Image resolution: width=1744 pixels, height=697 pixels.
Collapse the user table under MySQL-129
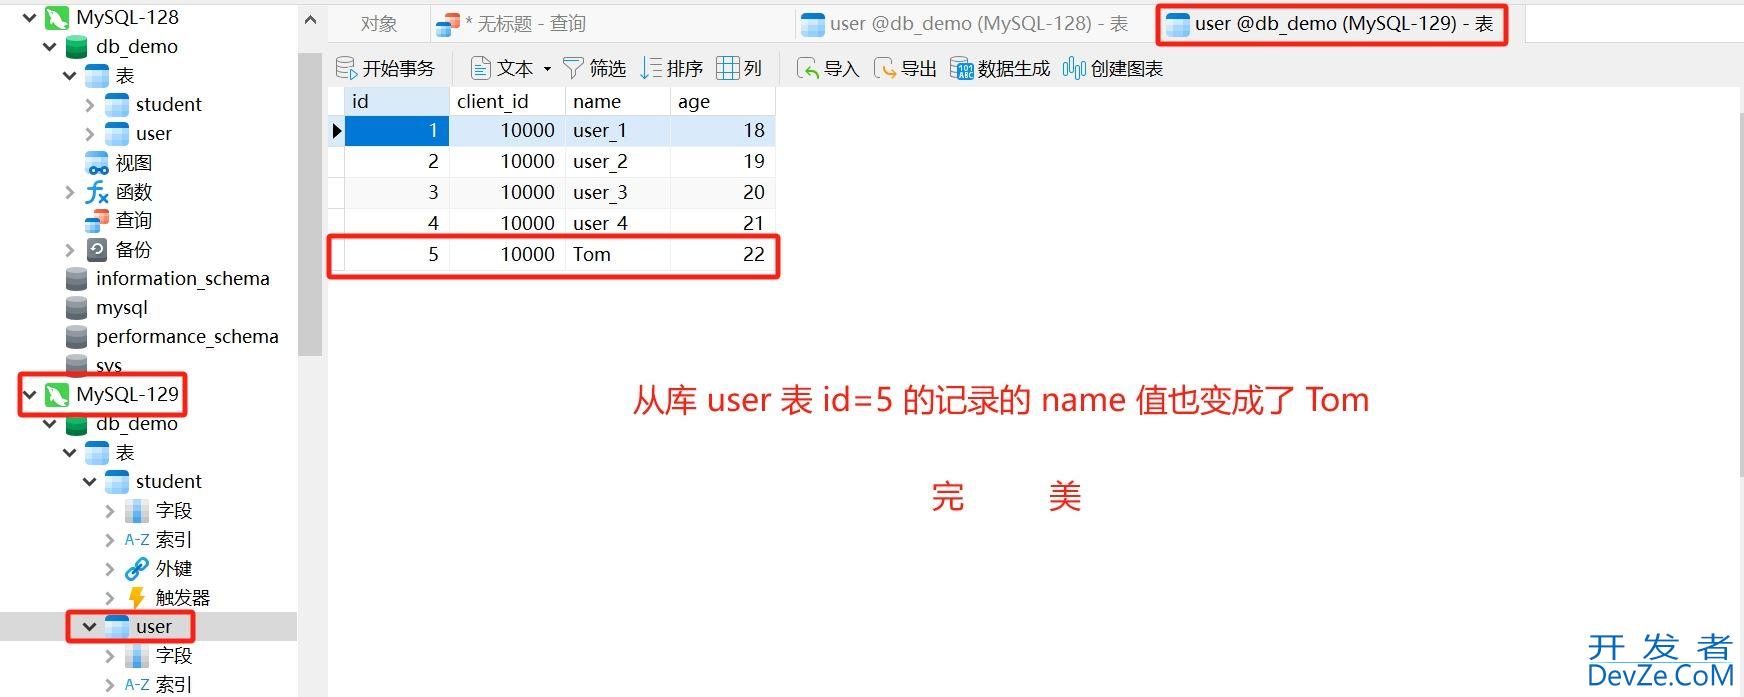[89, 626]
